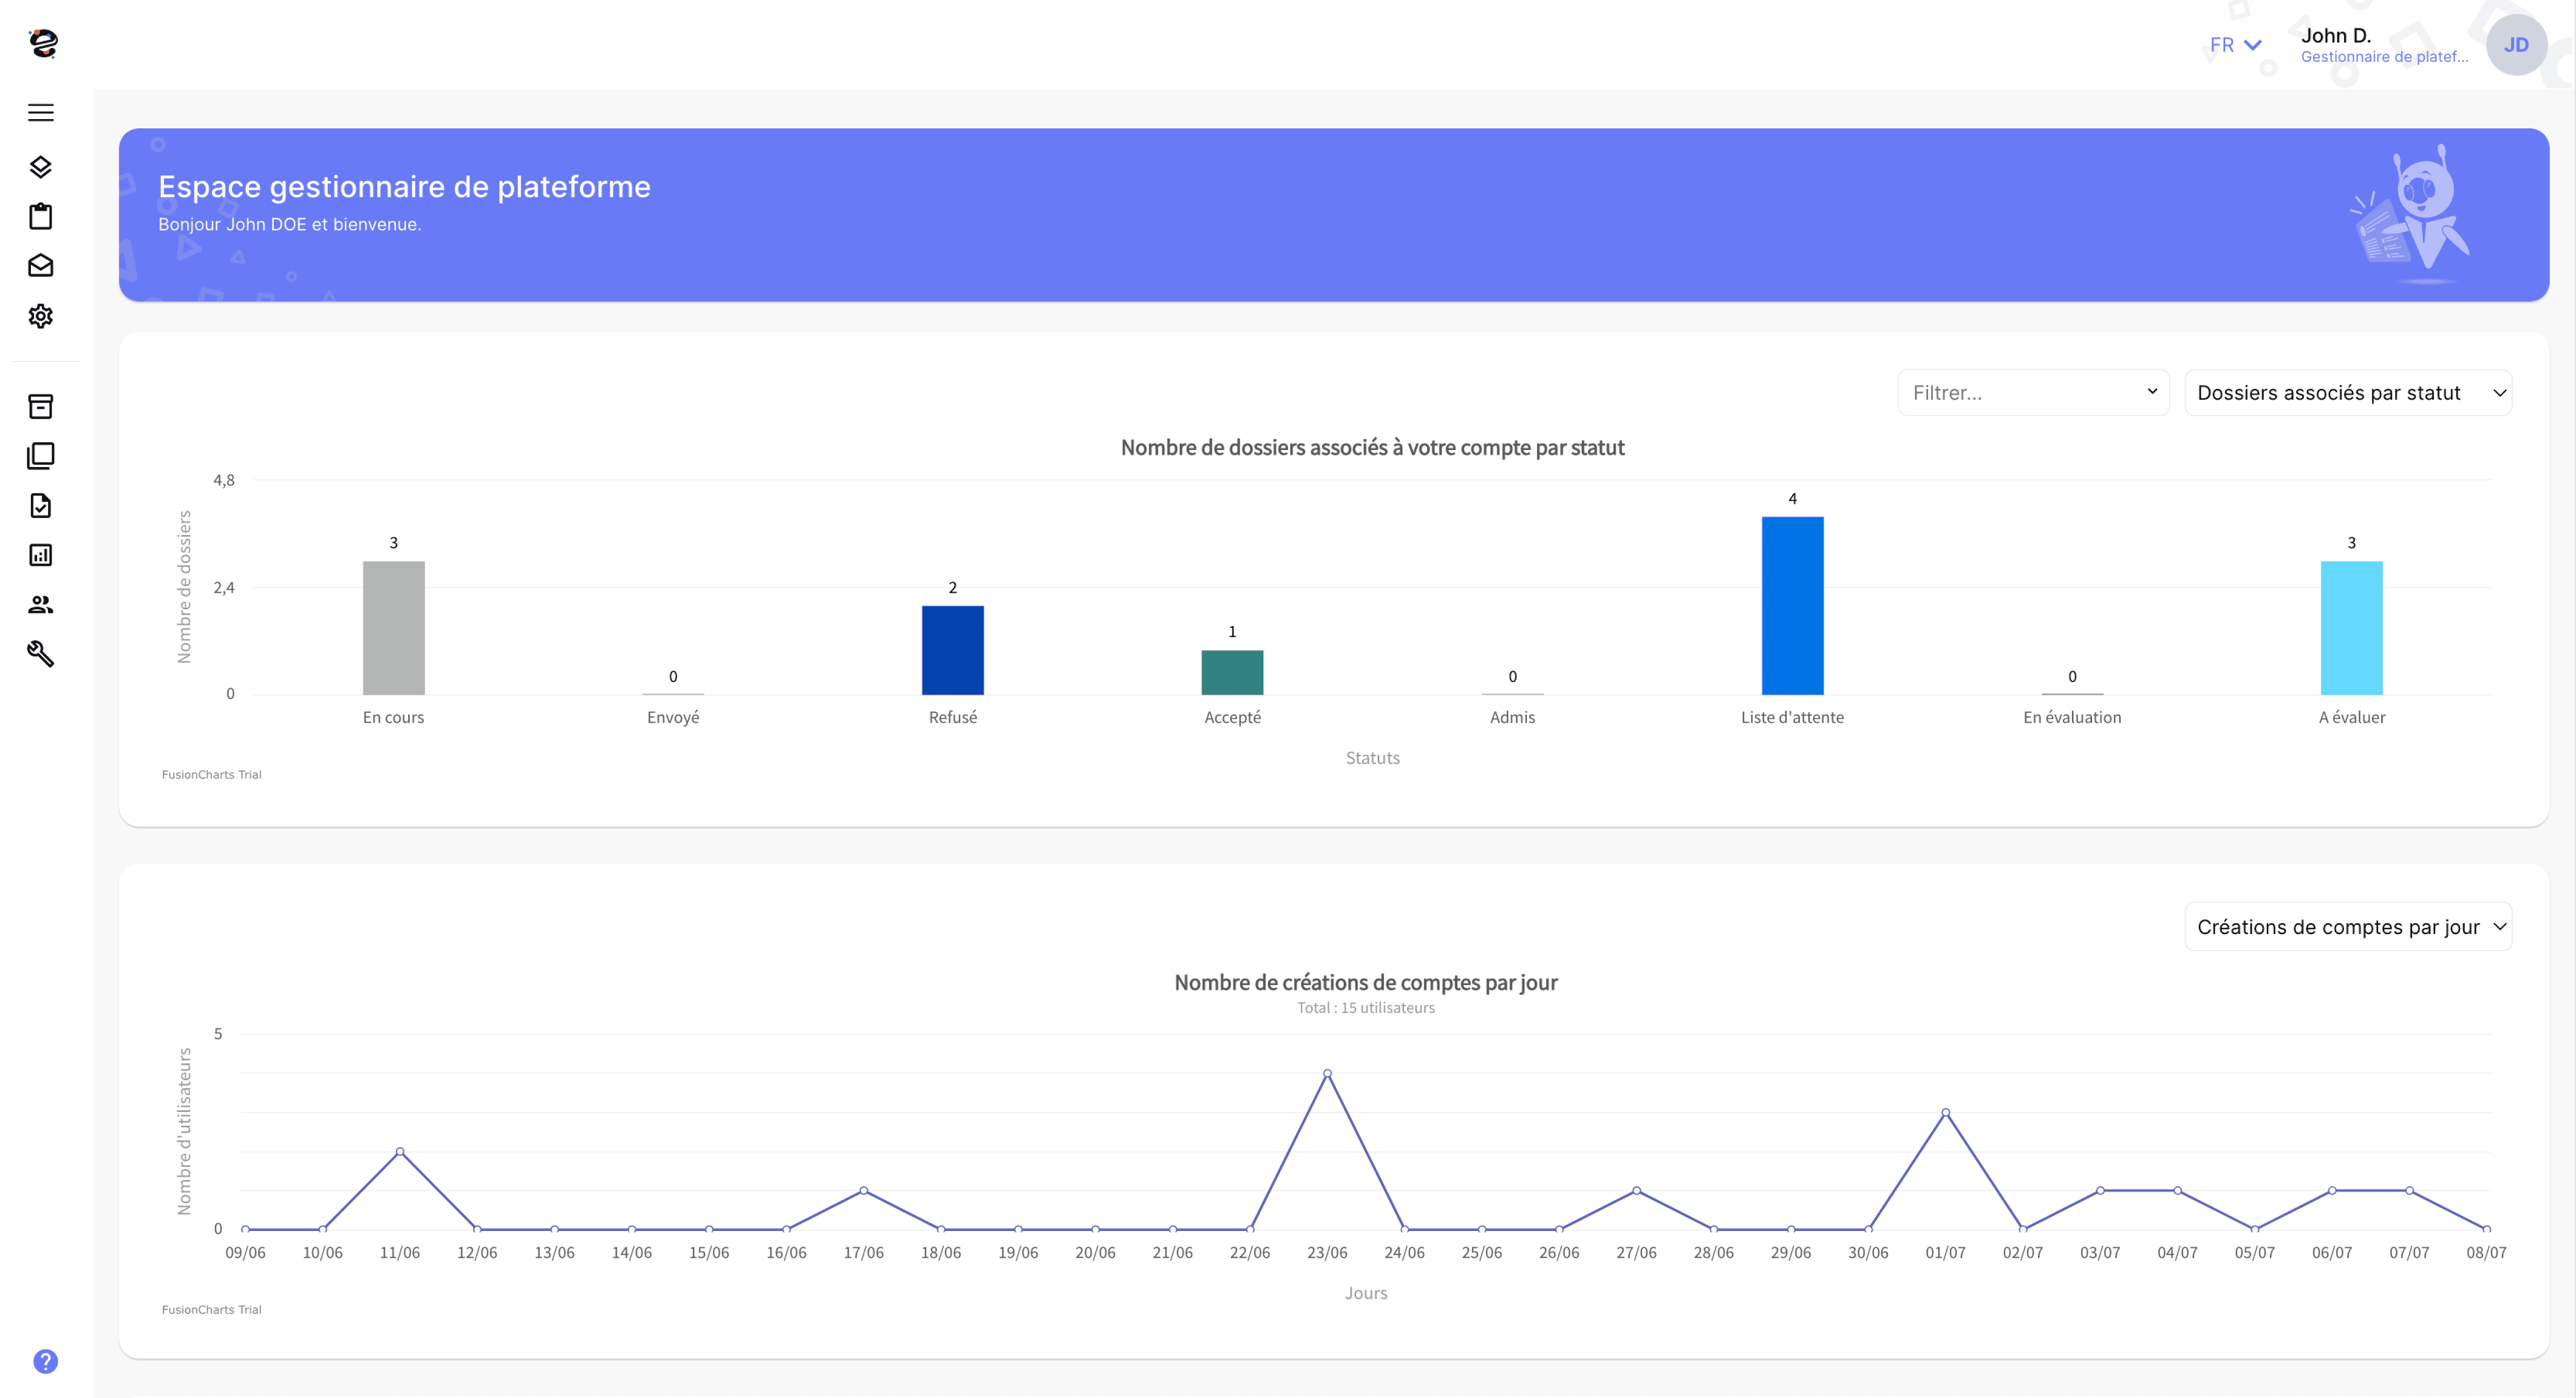Select the validated document icon
Screen dimensions: 2576x1398
click(x=41, y=506)
